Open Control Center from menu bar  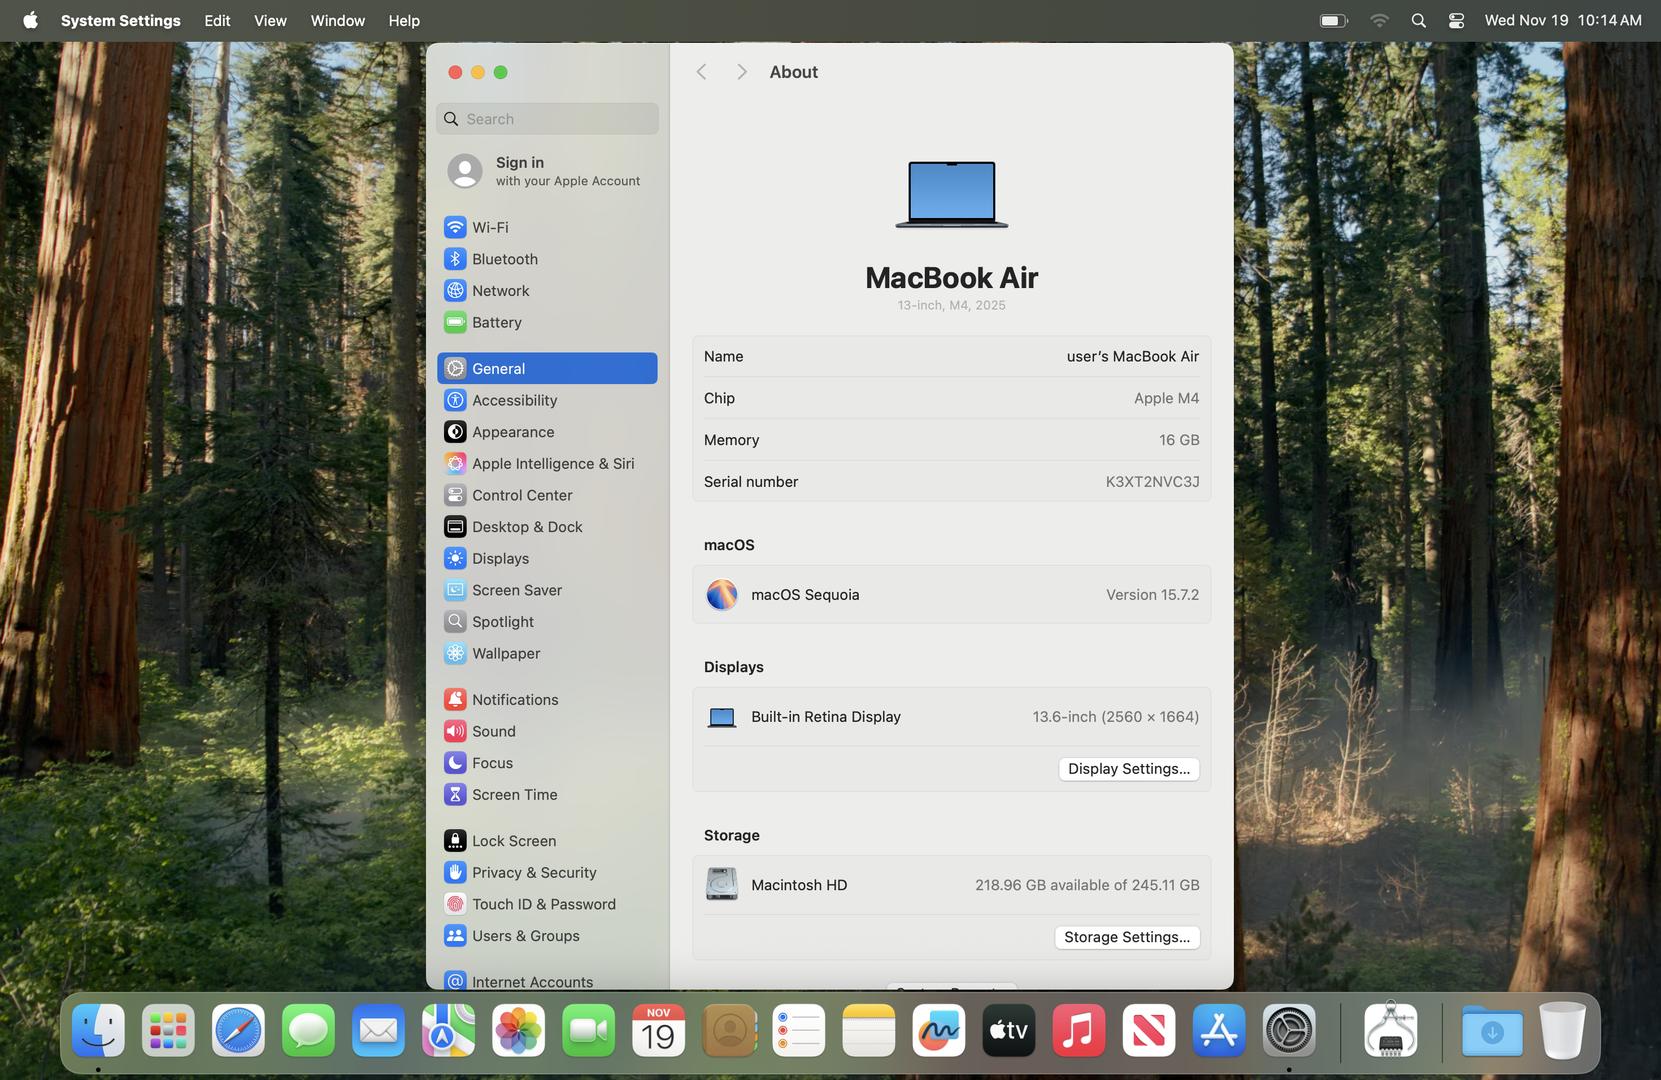click(1456, 20)
